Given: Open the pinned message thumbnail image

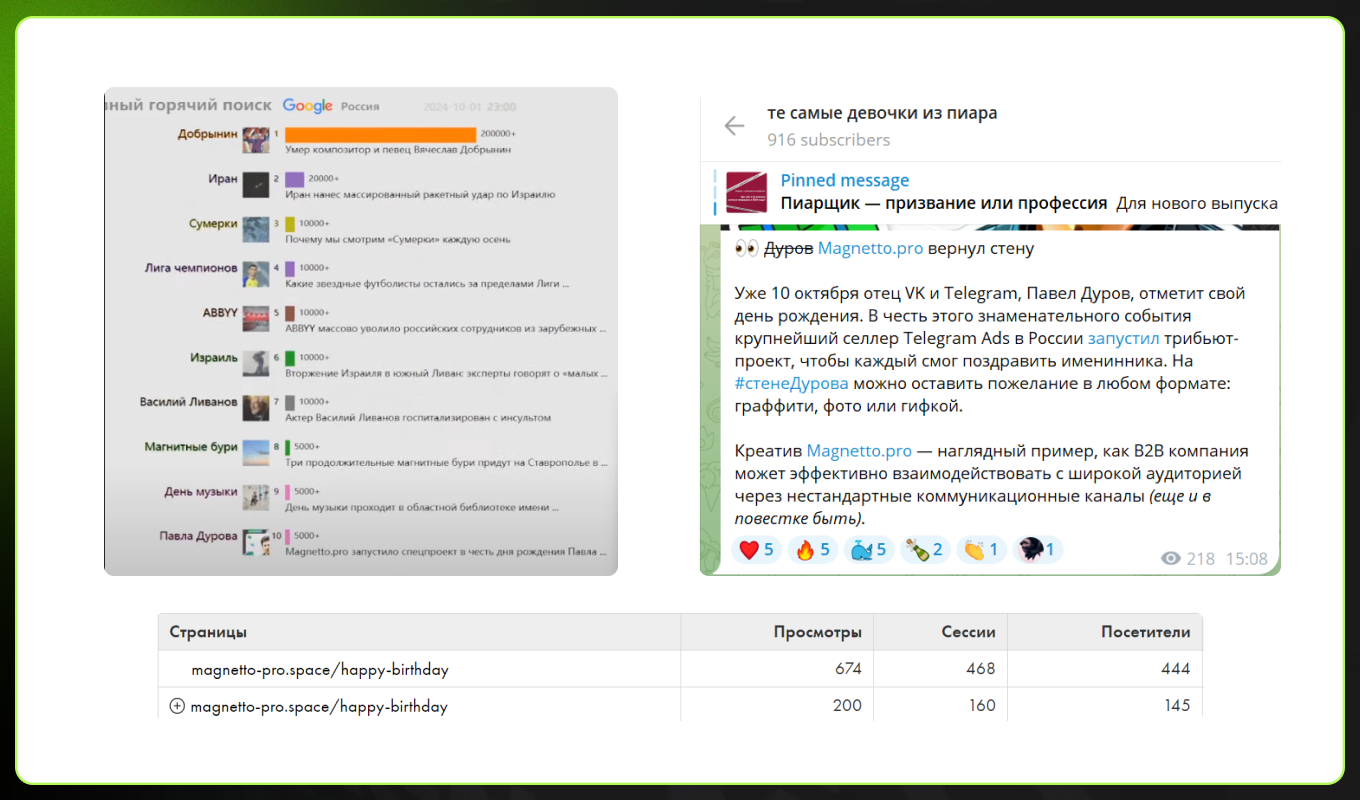Looking at the screenshot, I should 745,192.
